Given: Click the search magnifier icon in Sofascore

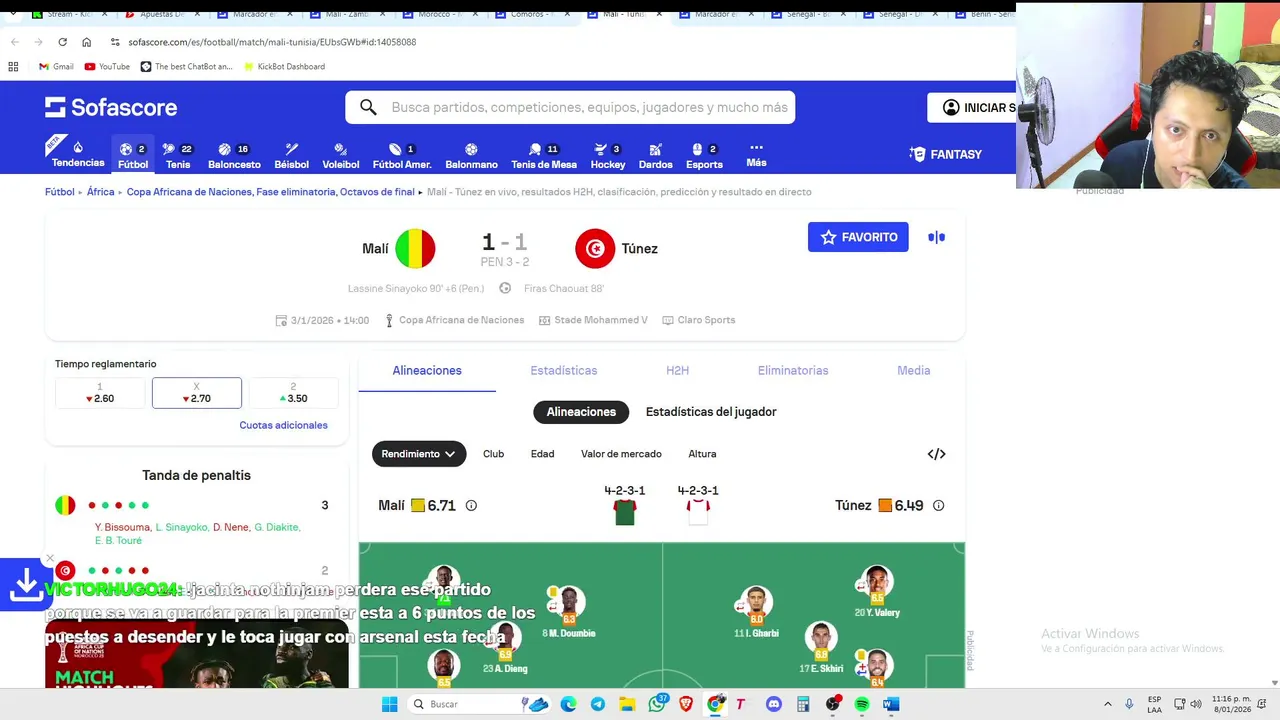Looking at the screenshot, I should click(368, 107).
